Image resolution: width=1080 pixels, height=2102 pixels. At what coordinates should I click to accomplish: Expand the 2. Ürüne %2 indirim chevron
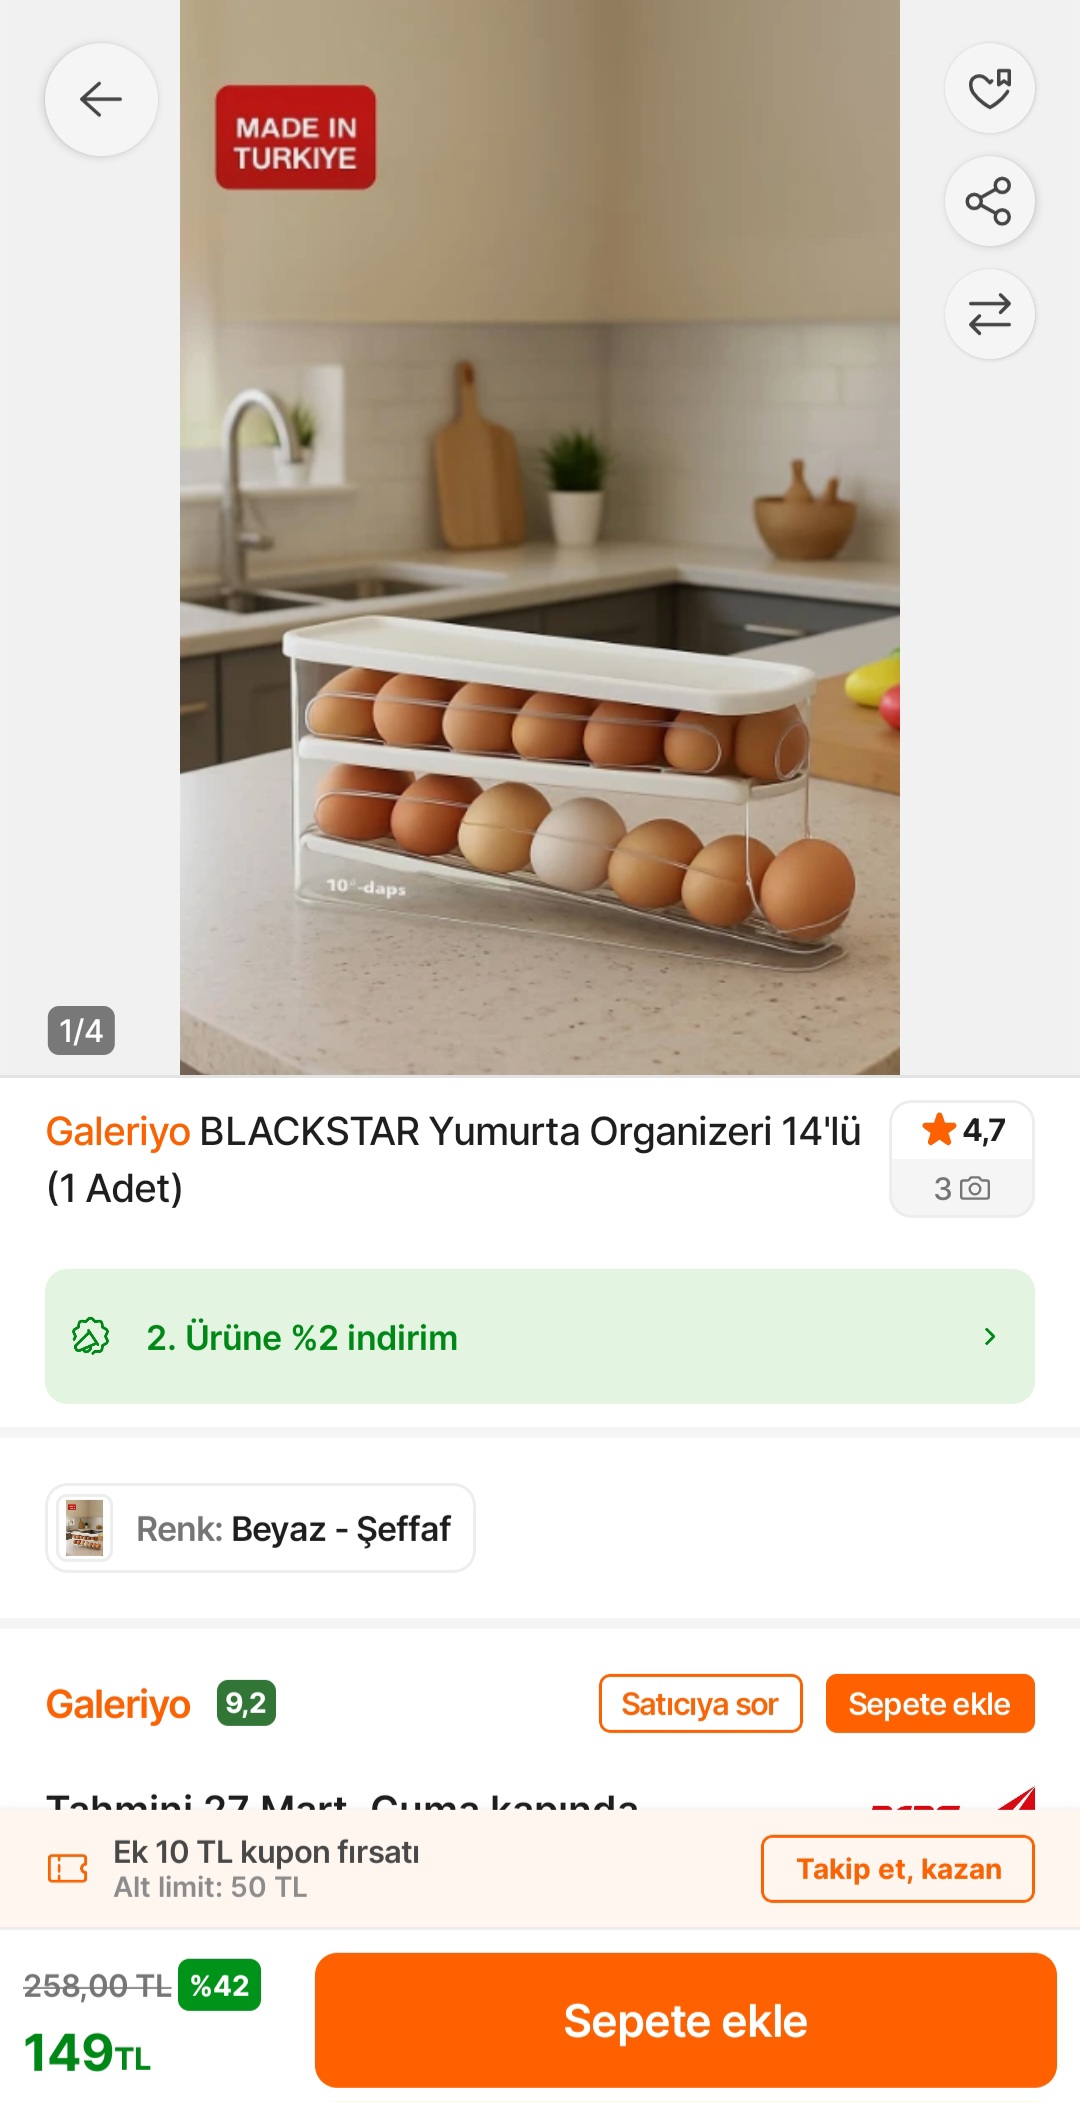(990, 1336)
